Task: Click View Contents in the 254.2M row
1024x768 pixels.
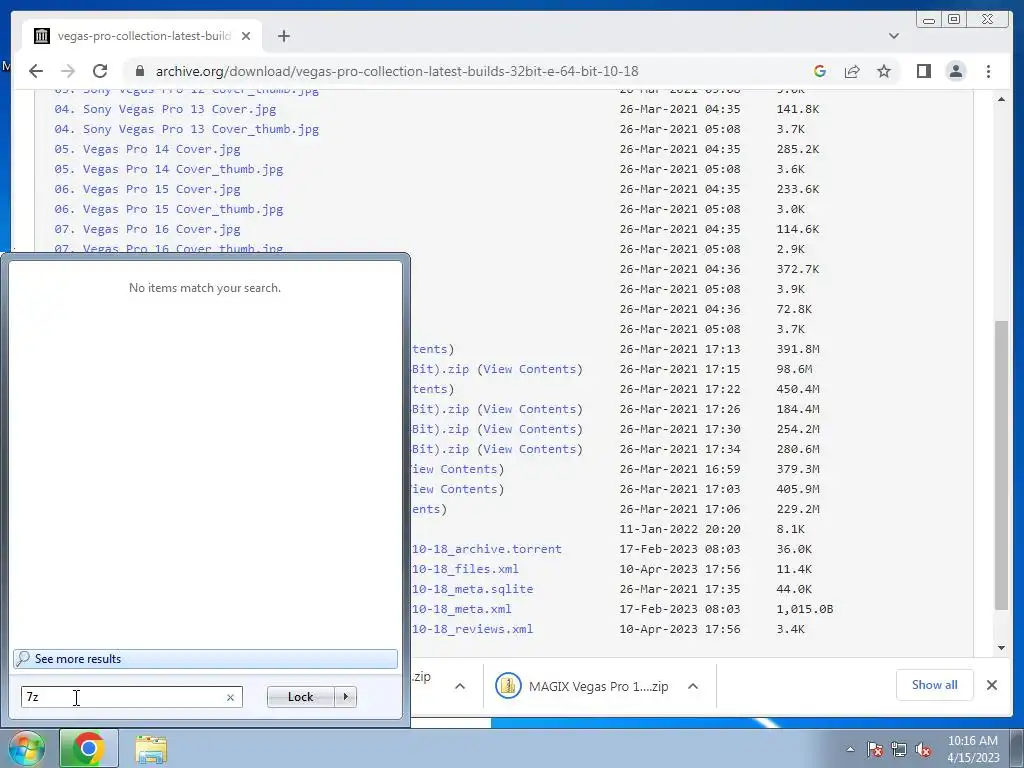Action: point(530,429)
